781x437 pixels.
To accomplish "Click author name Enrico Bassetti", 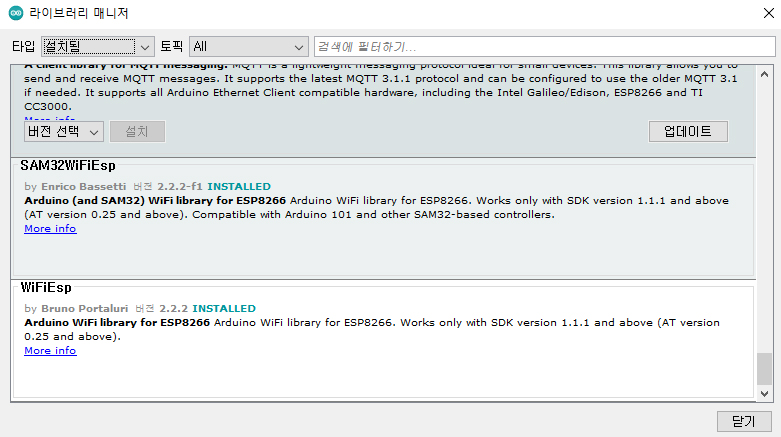I will tap(84, 187).
